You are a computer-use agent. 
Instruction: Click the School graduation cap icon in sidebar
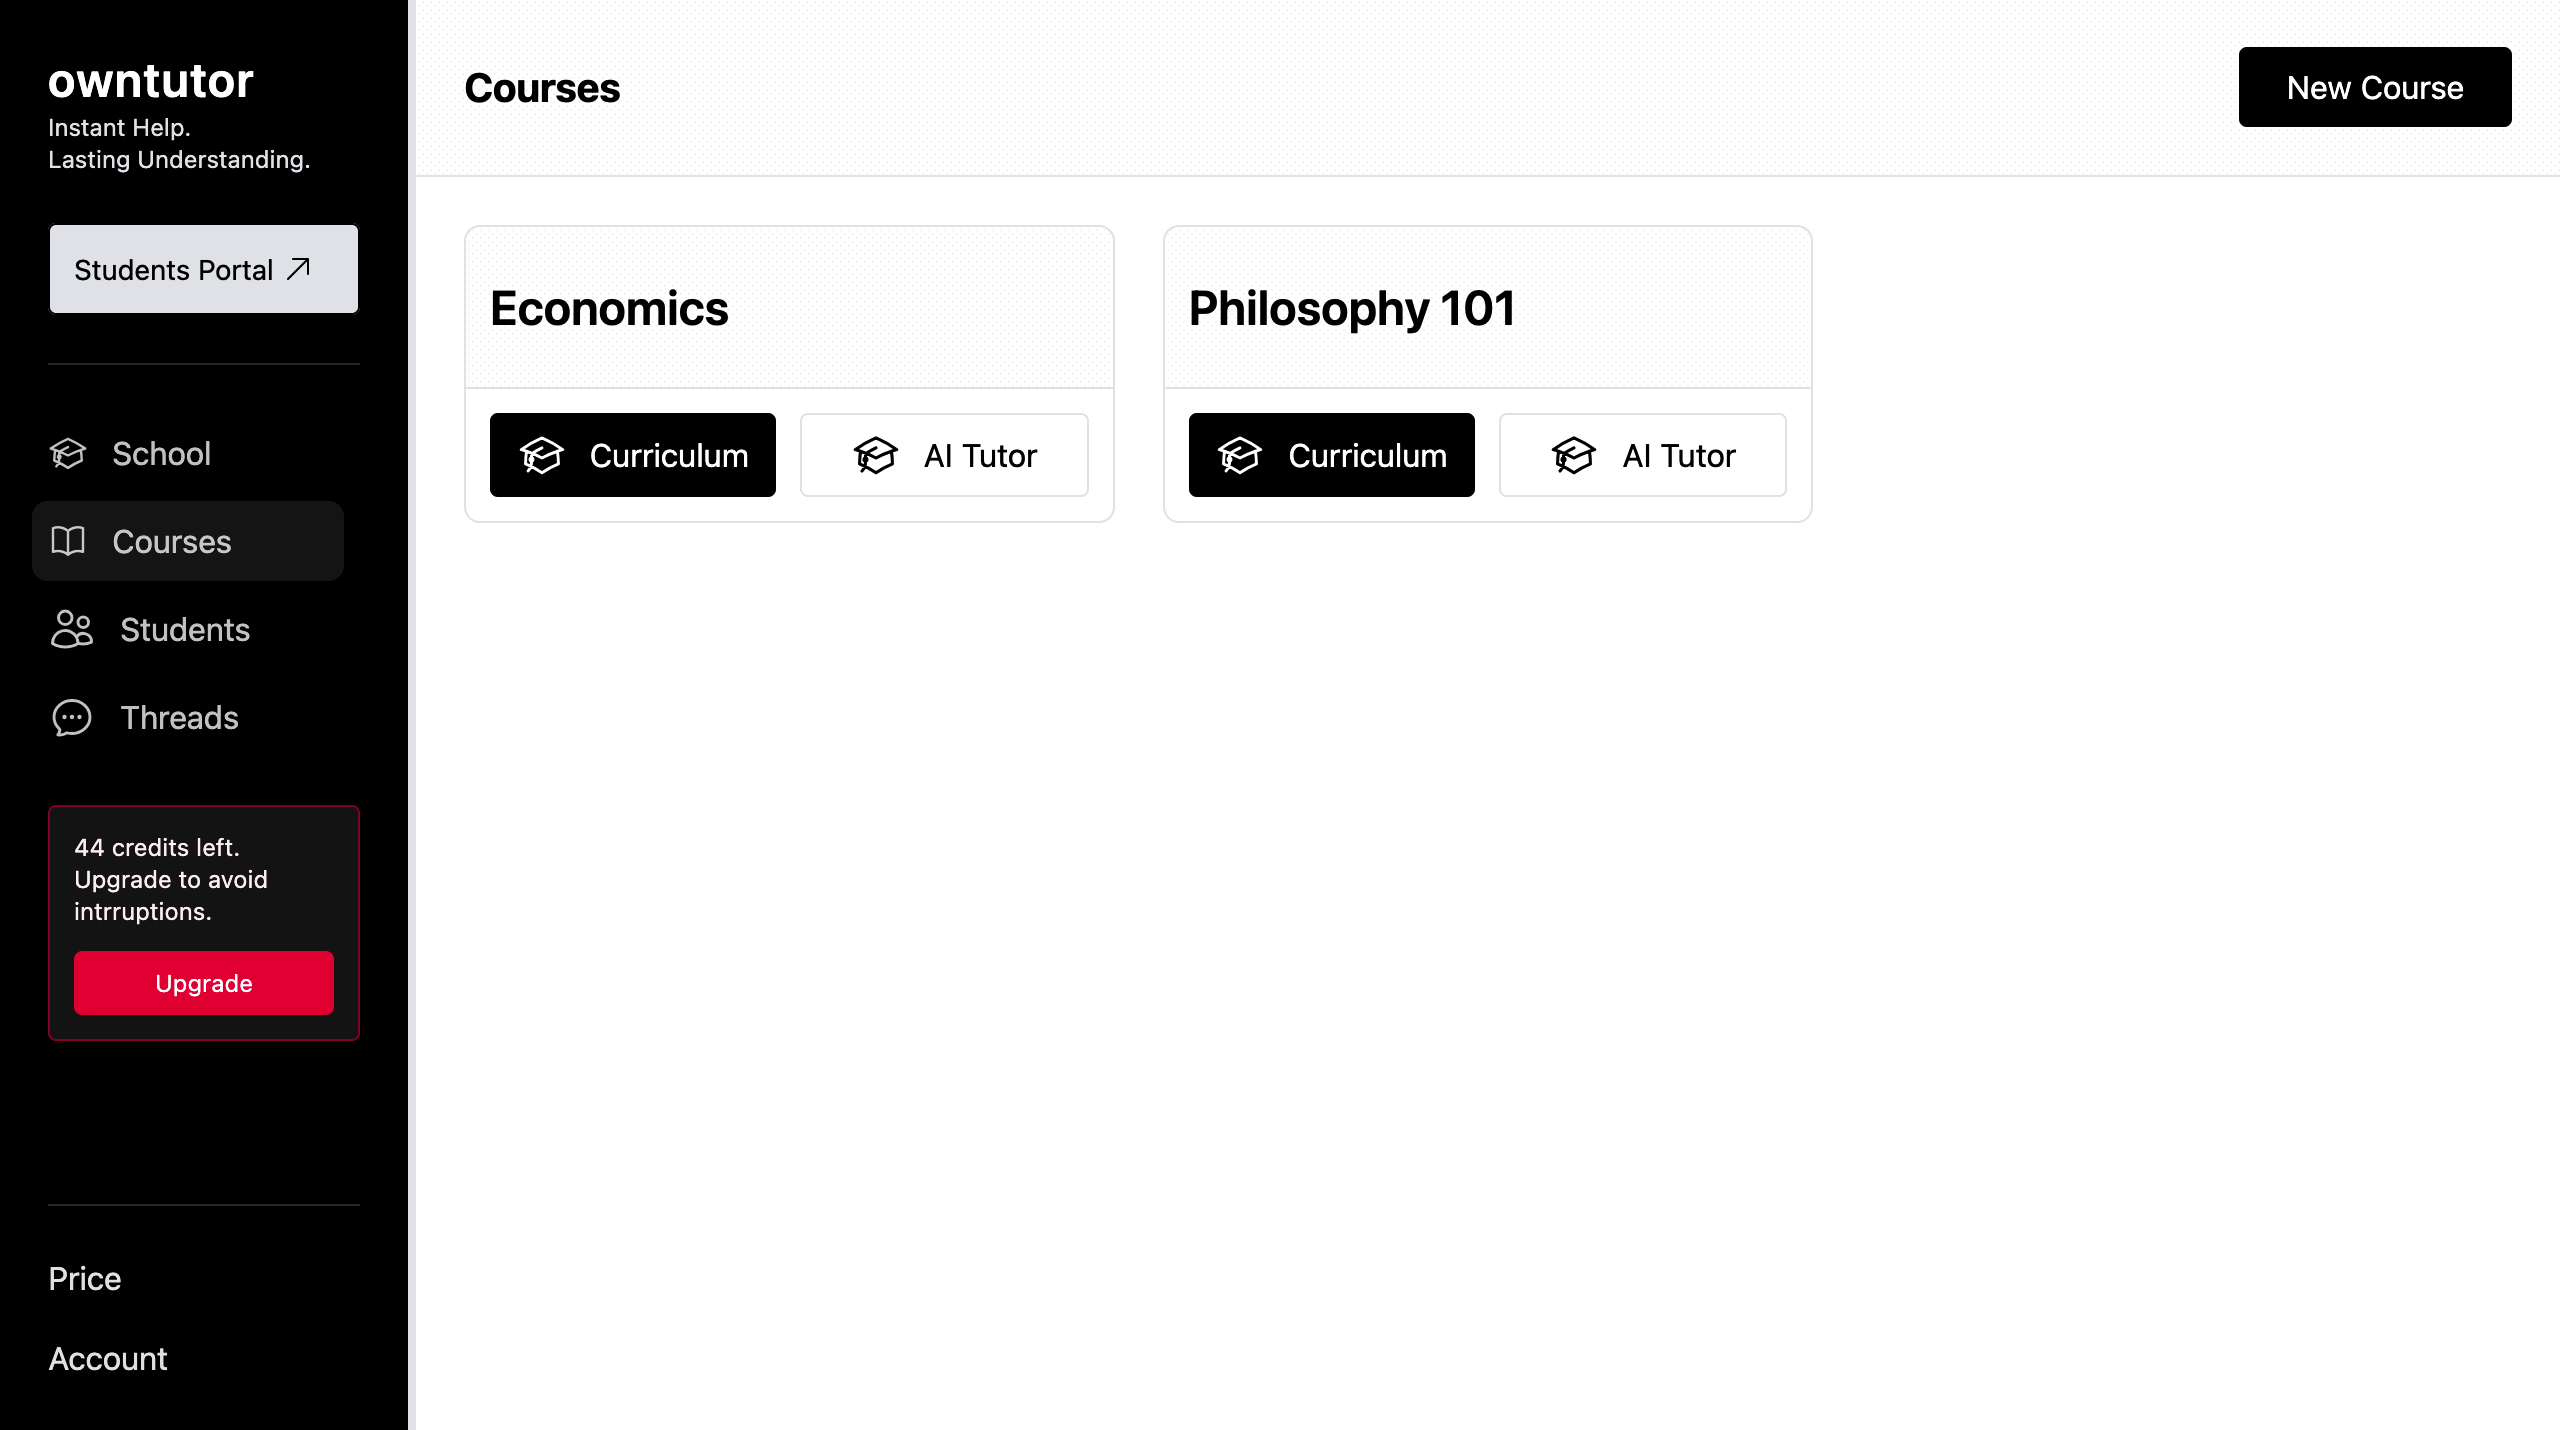tap(70, 454)
